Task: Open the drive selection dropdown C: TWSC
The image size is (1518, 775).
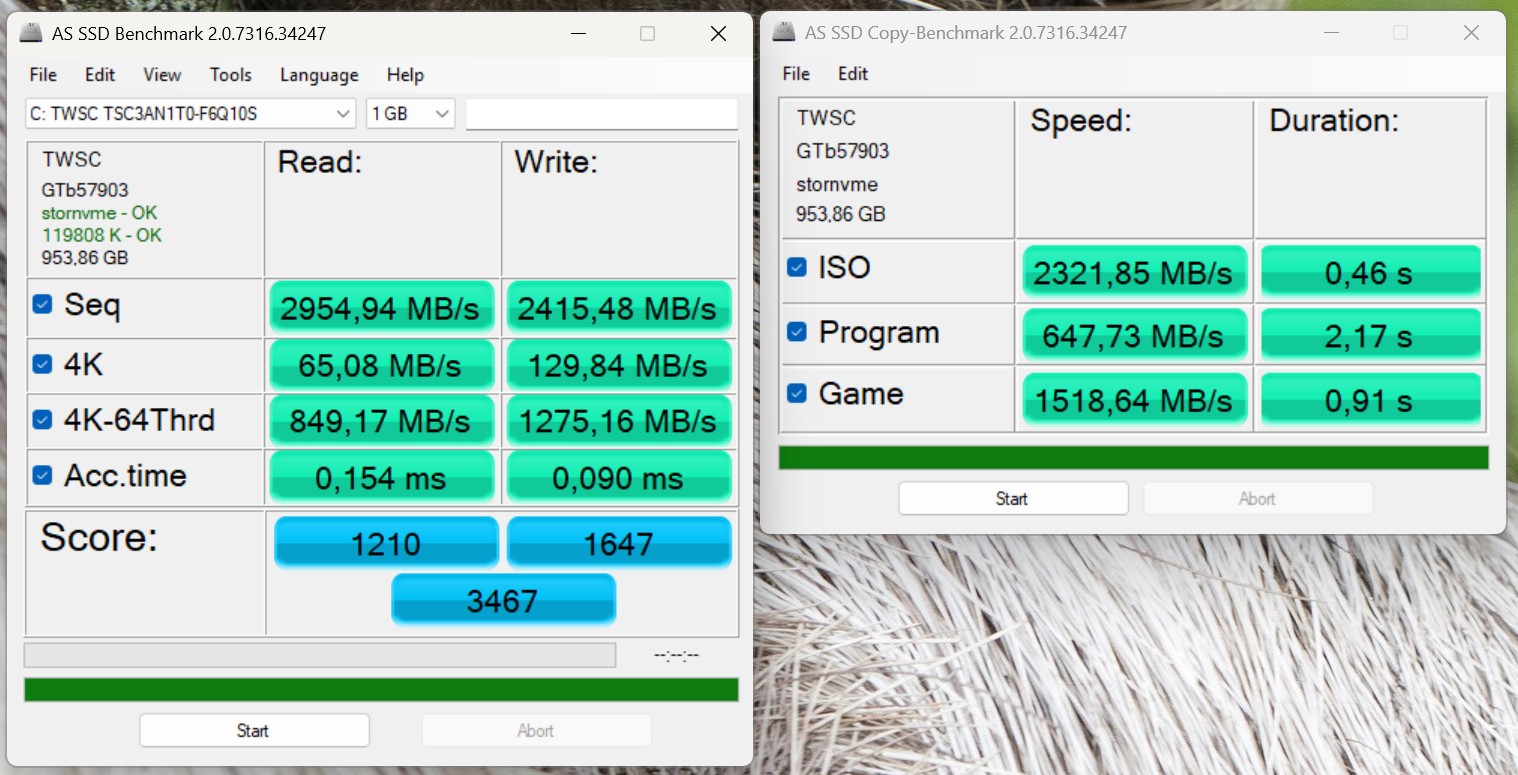Action: (x=191, y=114)
